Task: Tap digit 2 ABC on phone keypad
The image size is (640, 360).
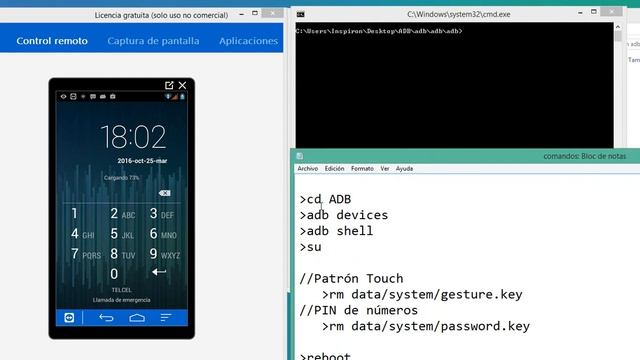Action: coord(122,213)
